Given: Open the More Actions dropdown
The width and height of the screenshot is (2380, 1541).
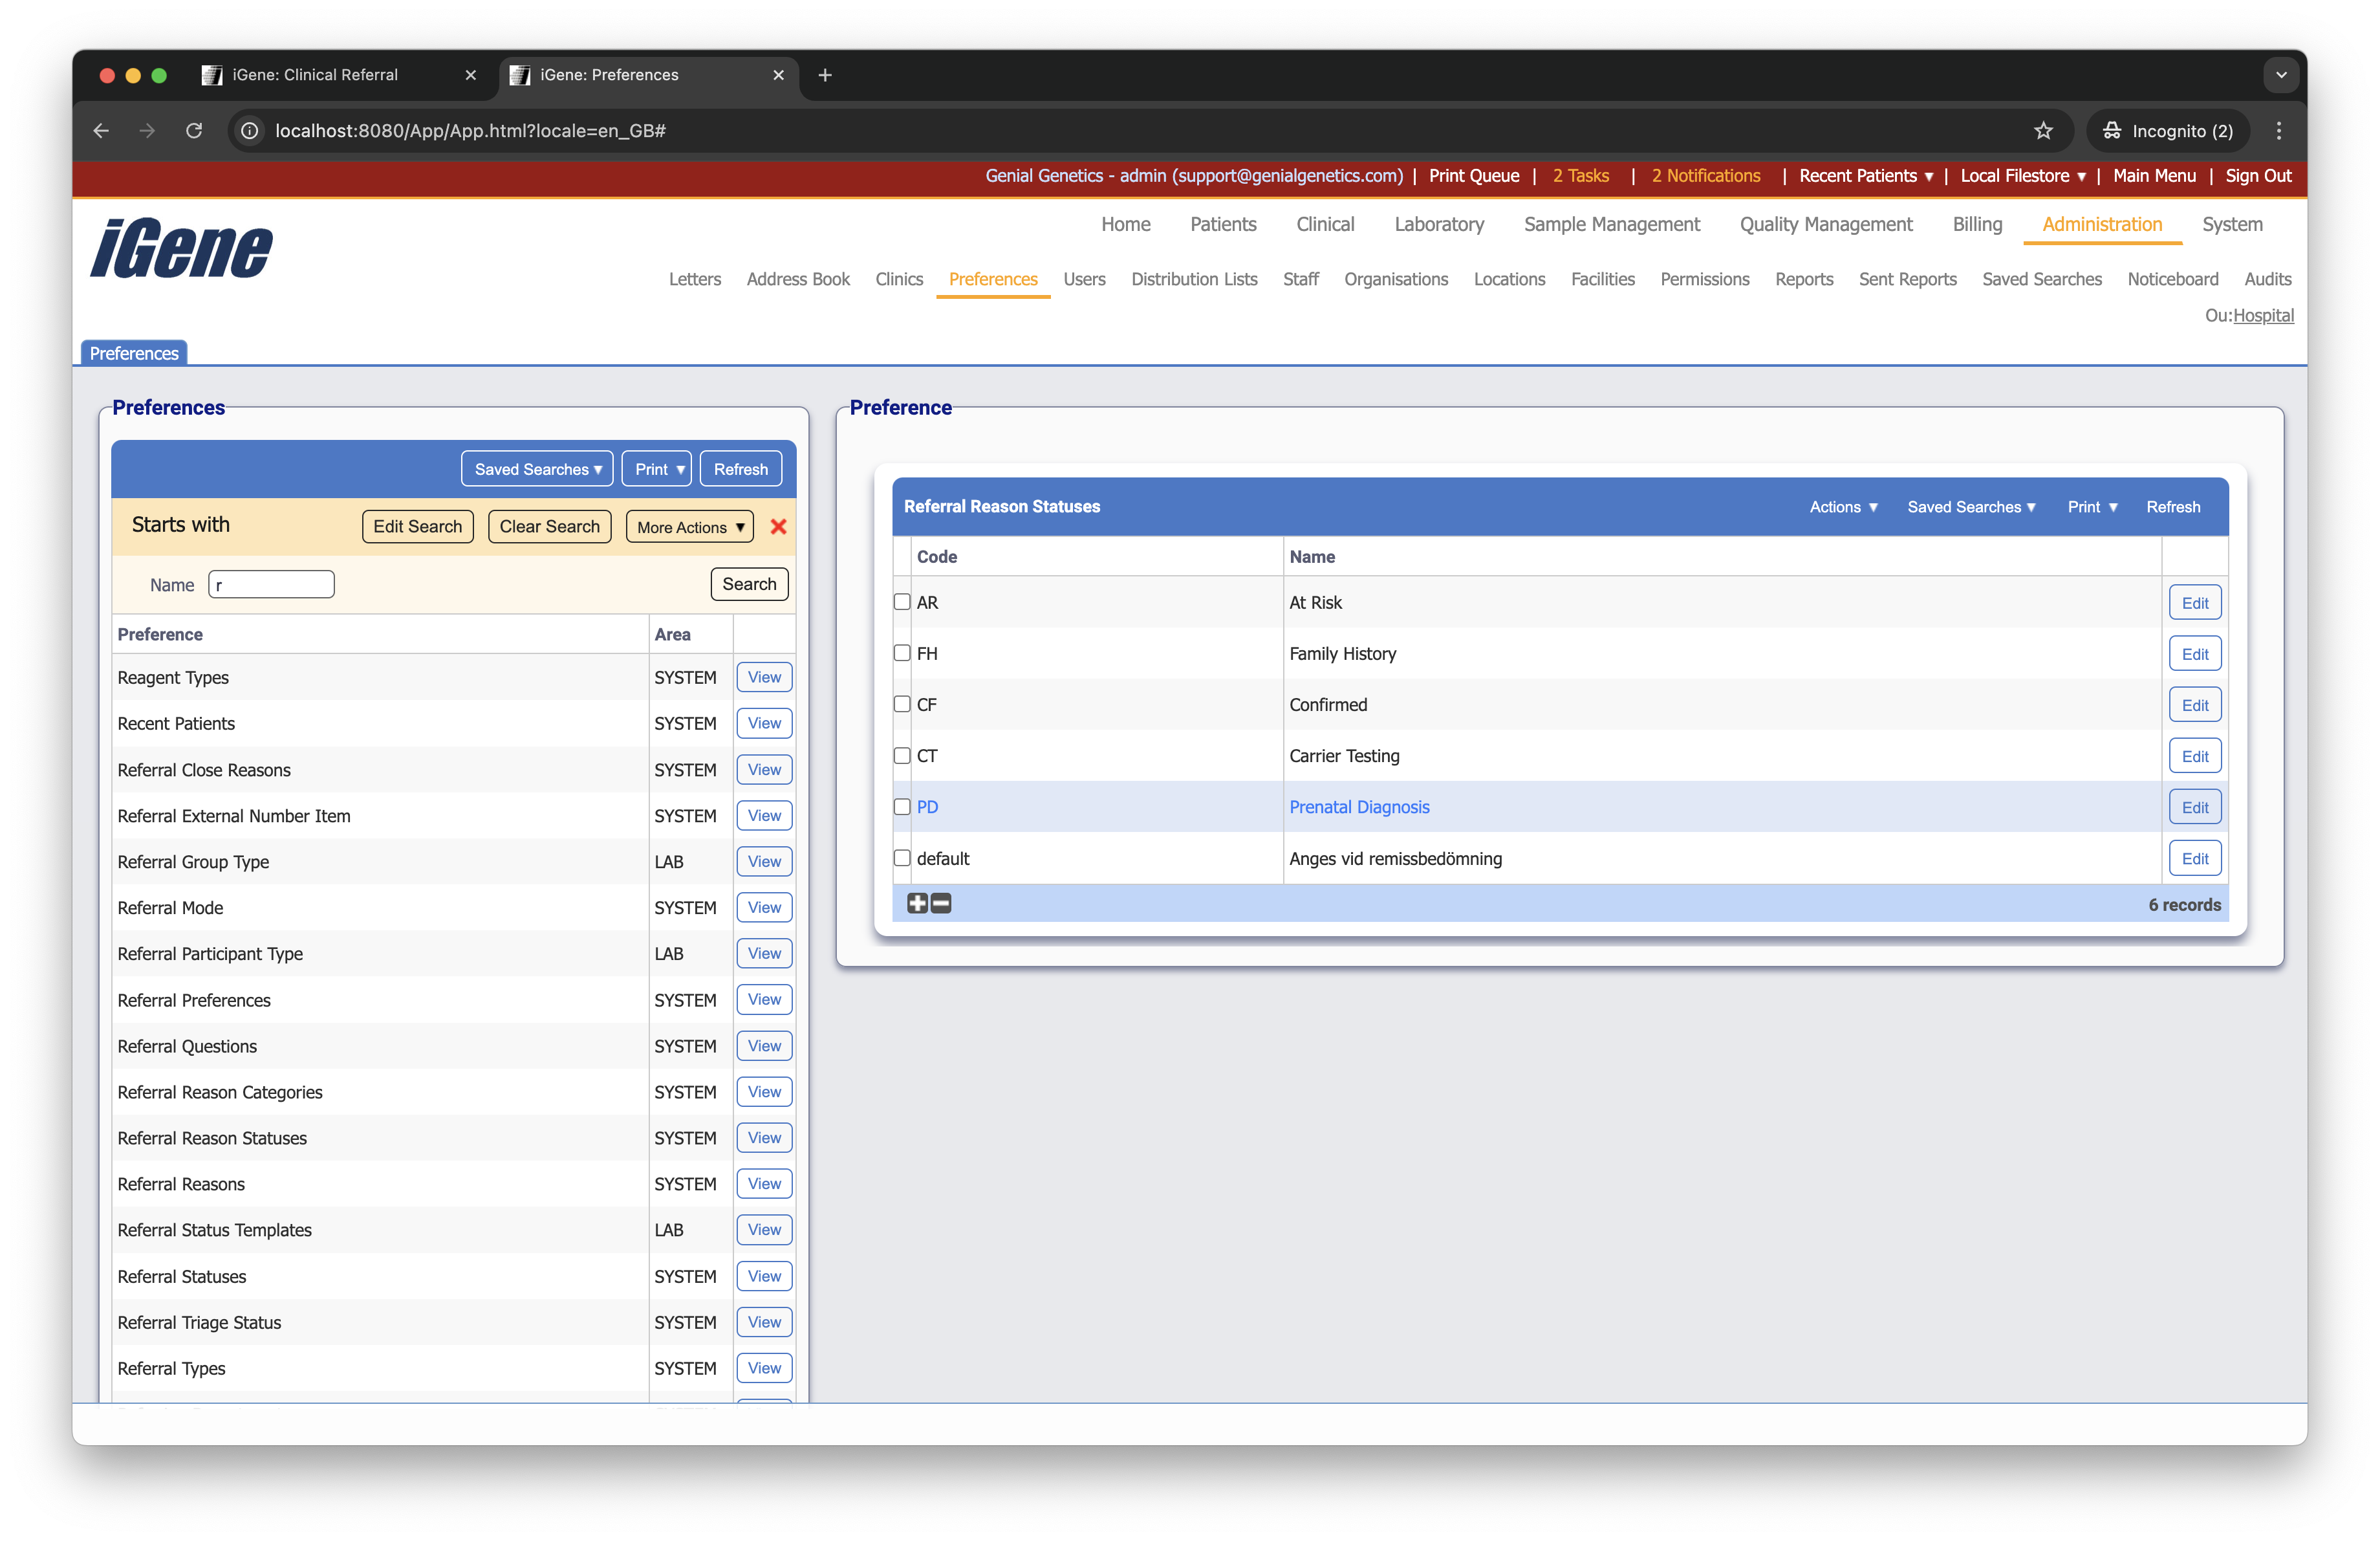Looking at the screenshot, I should (x=690, y=527).
